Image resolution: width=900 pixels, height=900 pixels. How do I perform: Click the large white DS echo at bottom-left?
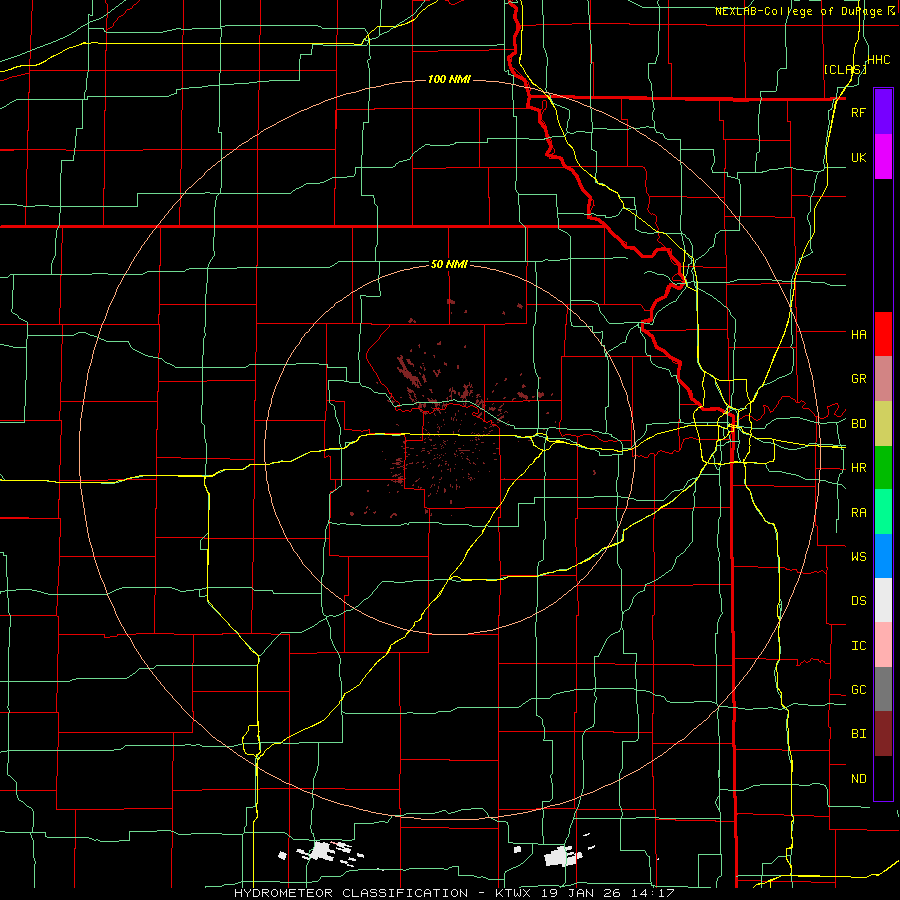(323, 851)
